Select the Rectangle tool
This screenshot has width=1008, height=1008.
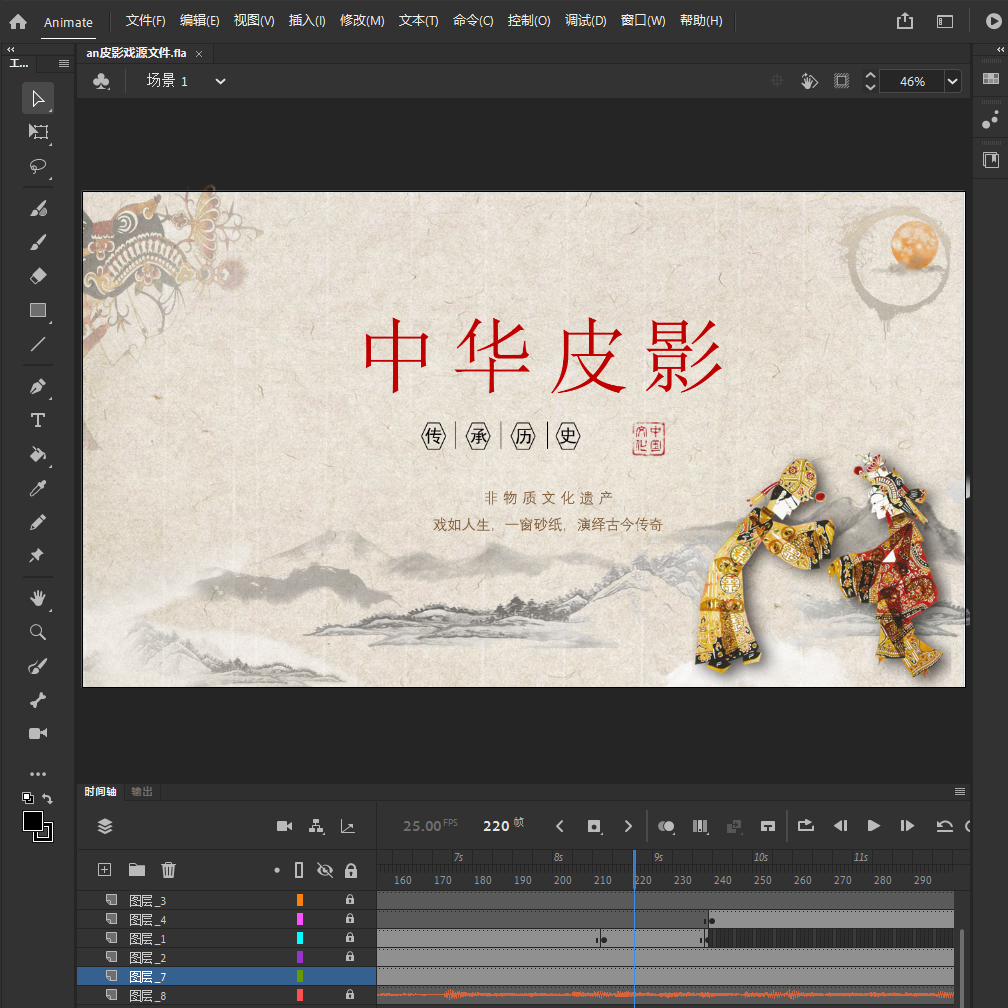click(38, 310)
